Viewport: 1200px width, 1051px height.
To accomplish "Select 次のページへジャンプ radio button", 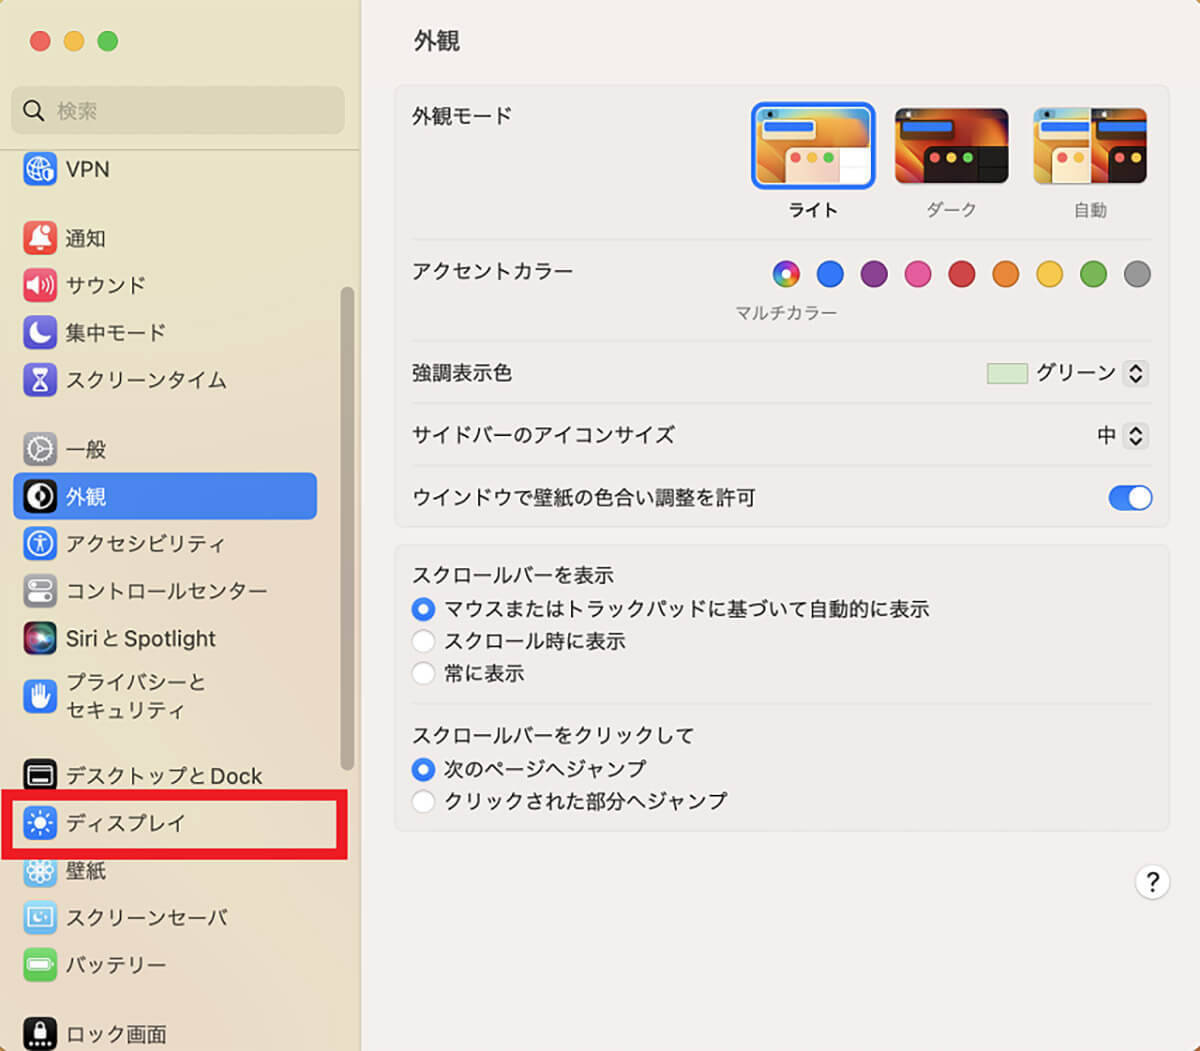I will [423, 769].
